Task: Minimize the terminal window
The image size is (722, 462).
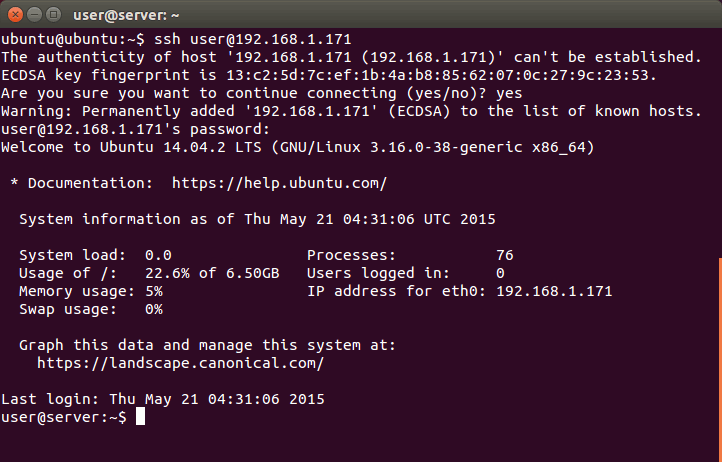Action: pyautogui.click(x=32, y=14)
